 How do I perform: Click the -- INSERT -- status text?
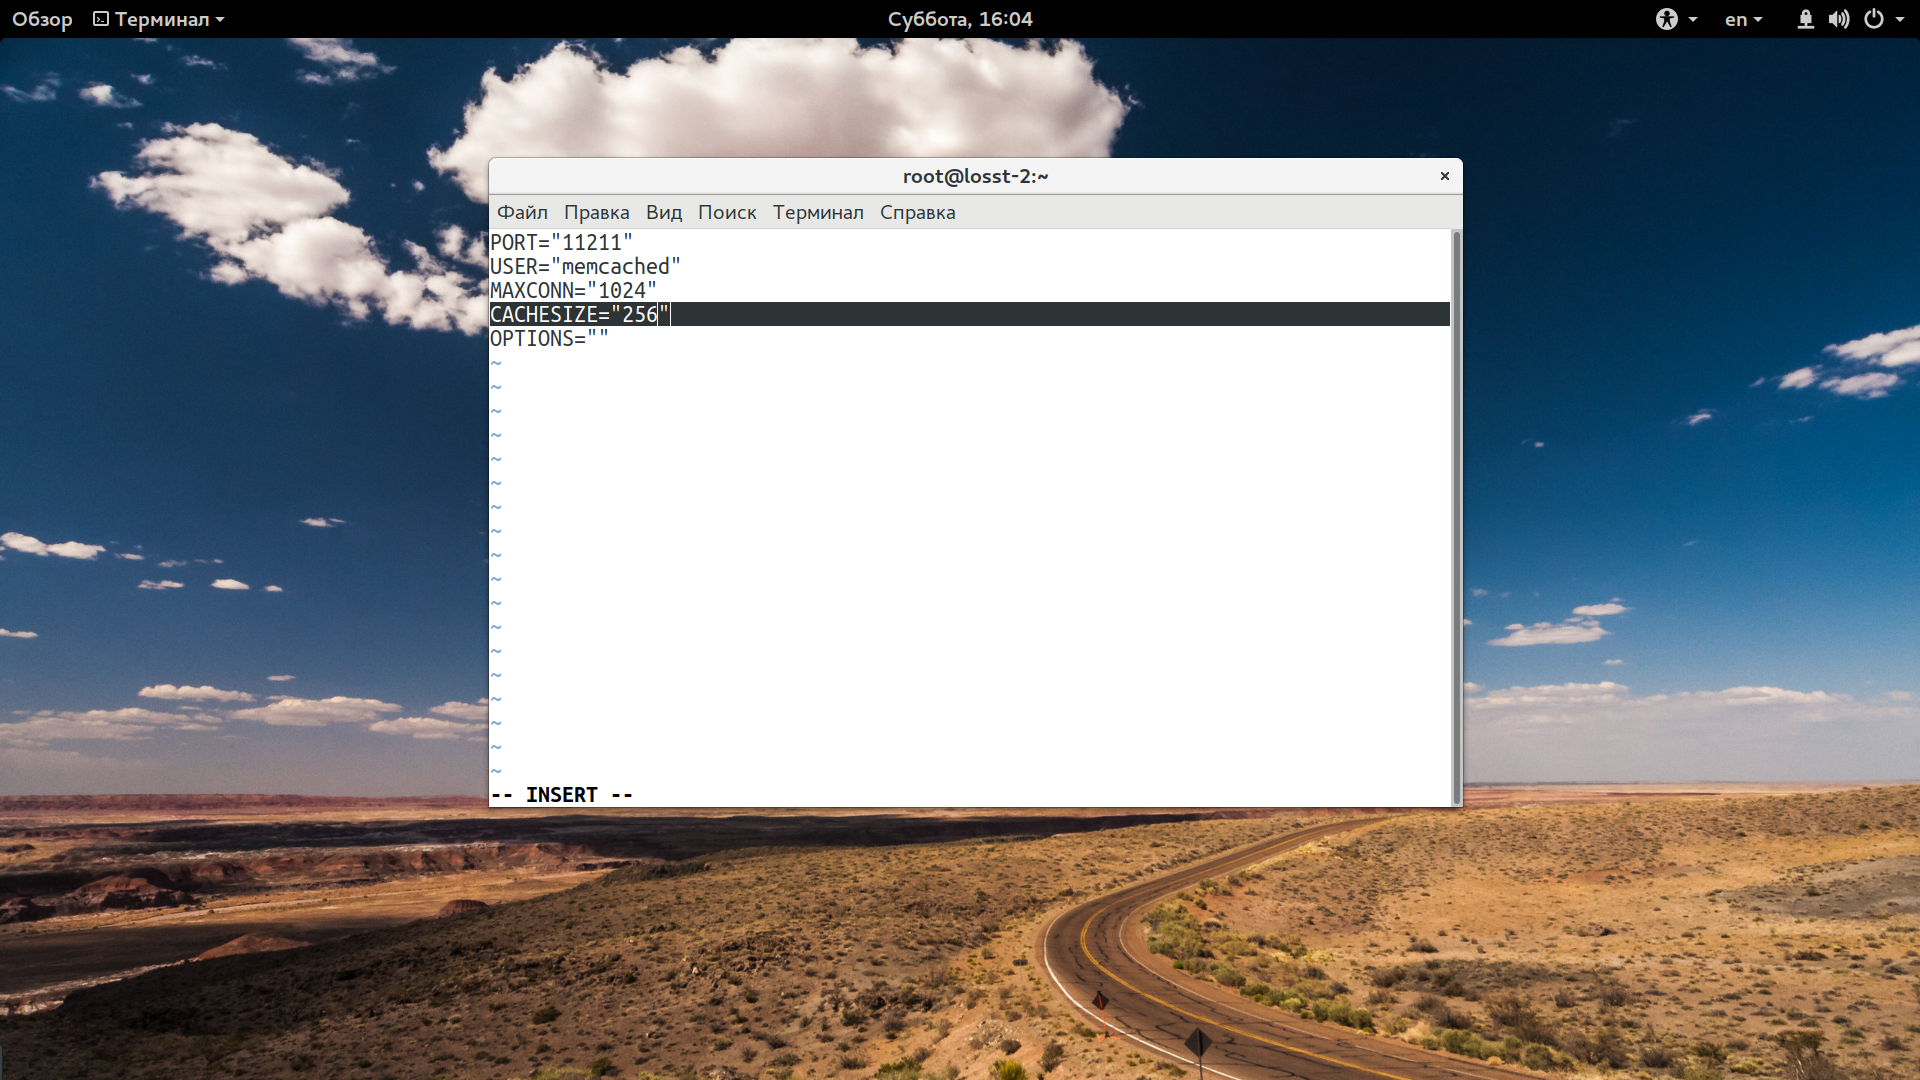561,795
